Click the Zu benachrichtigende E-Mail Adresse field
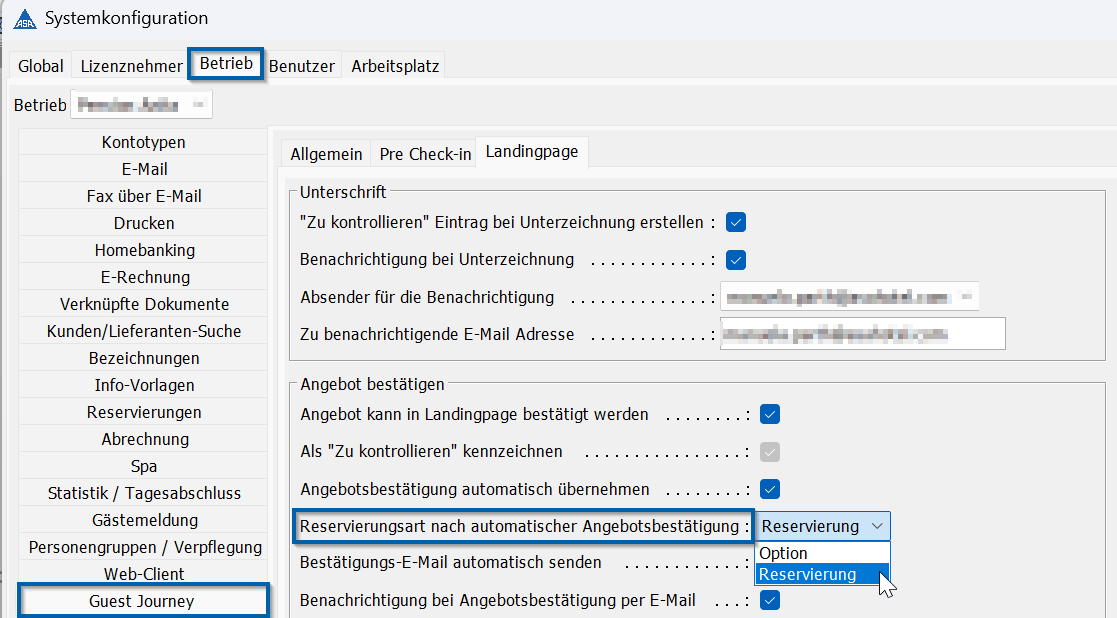The width and height of the screenshot is (1117, 618). click(863, 334)
